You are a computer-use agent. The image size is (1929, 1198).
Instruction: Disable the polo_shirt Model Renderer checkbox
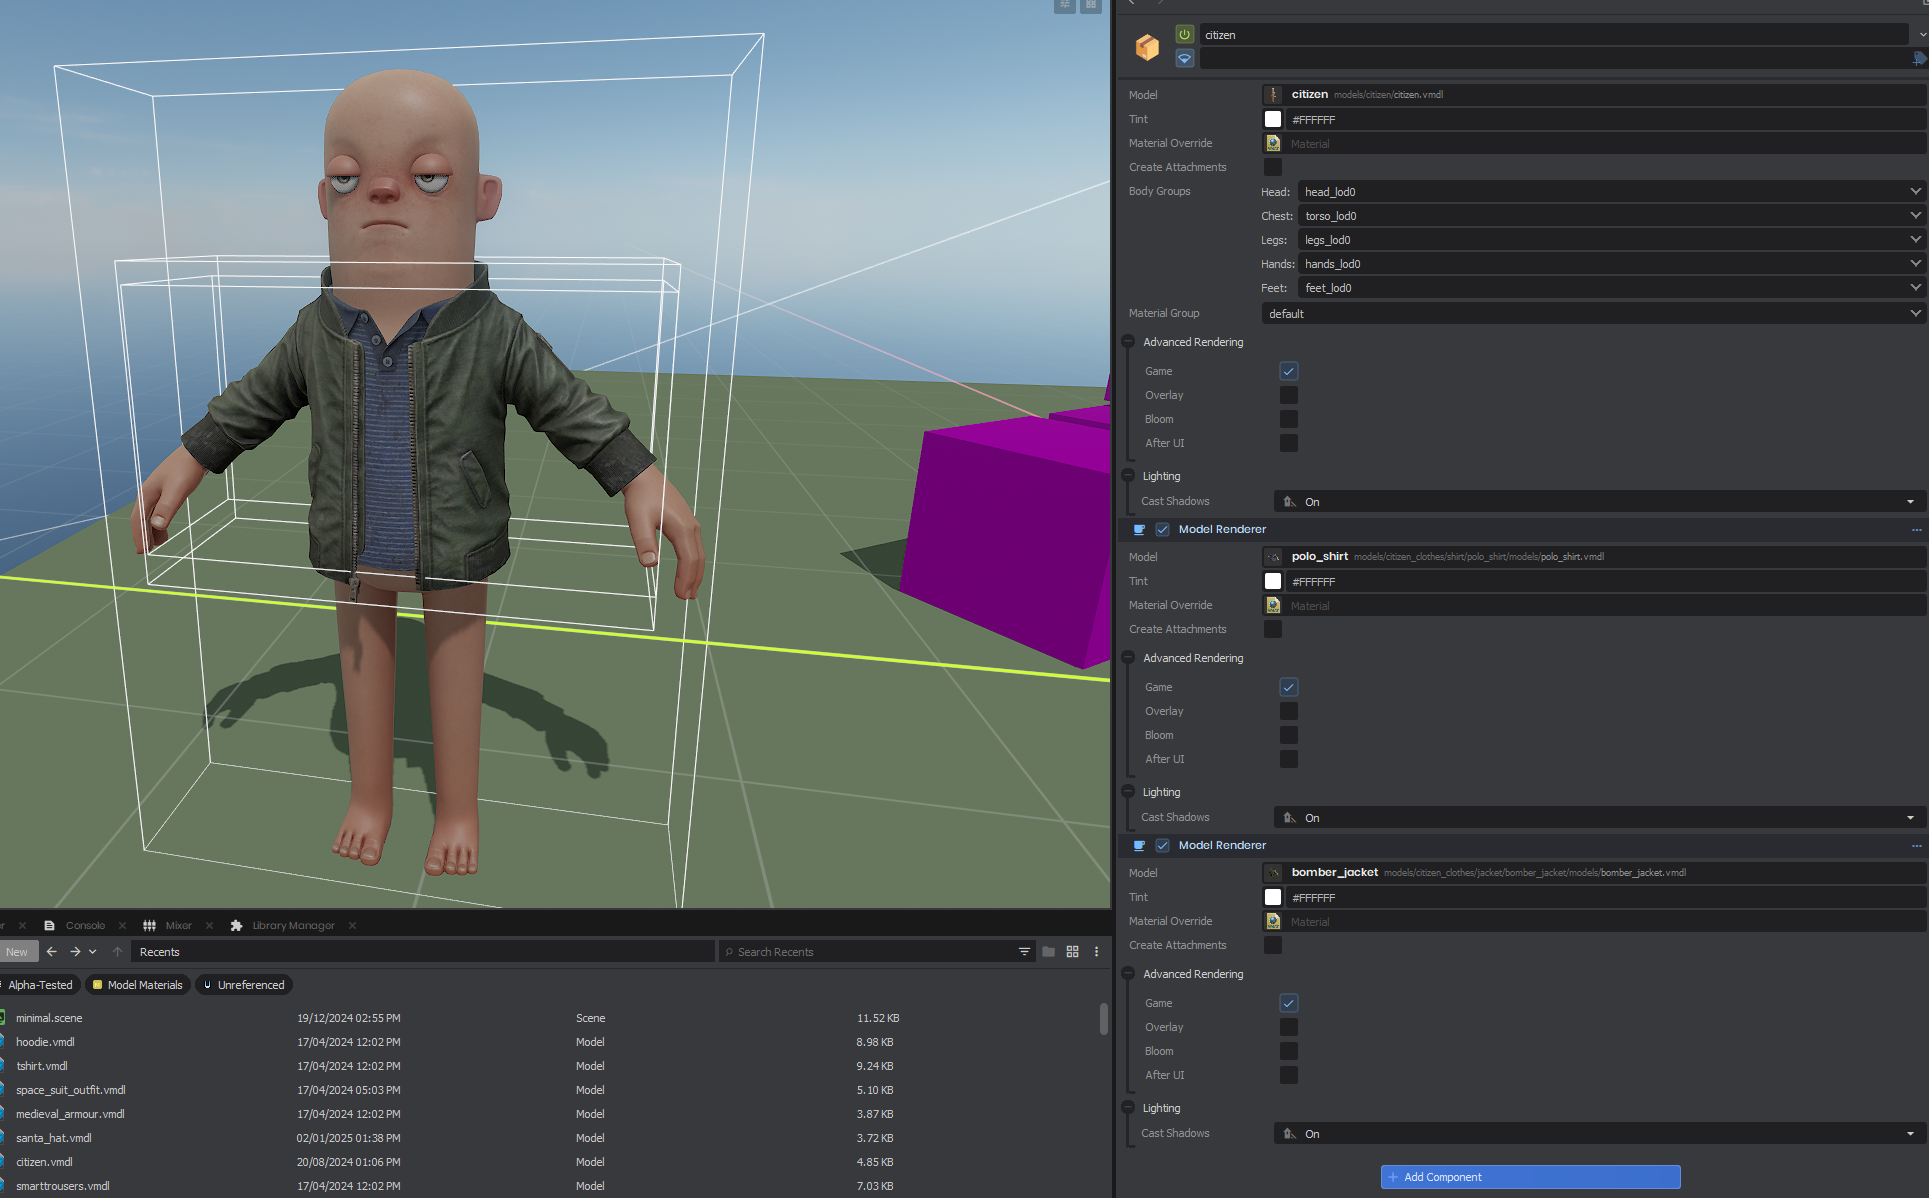tap(1162, 530)
